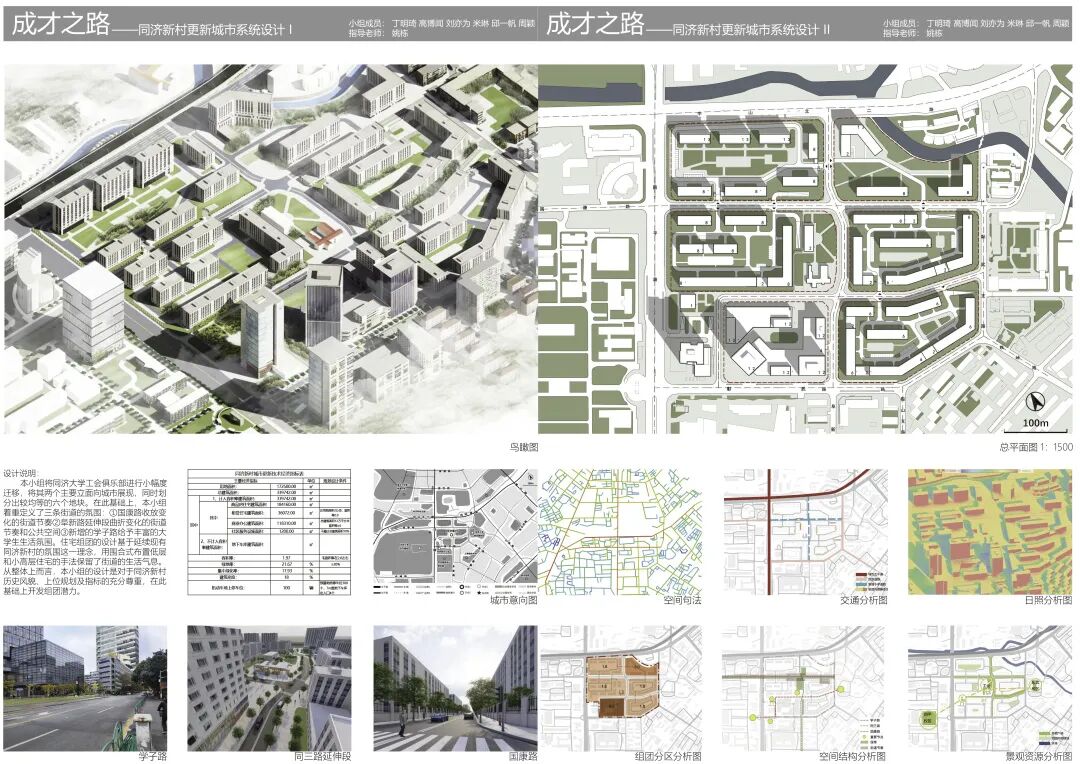Click the 同三路延伸段 caption

(x=322, y=756)
